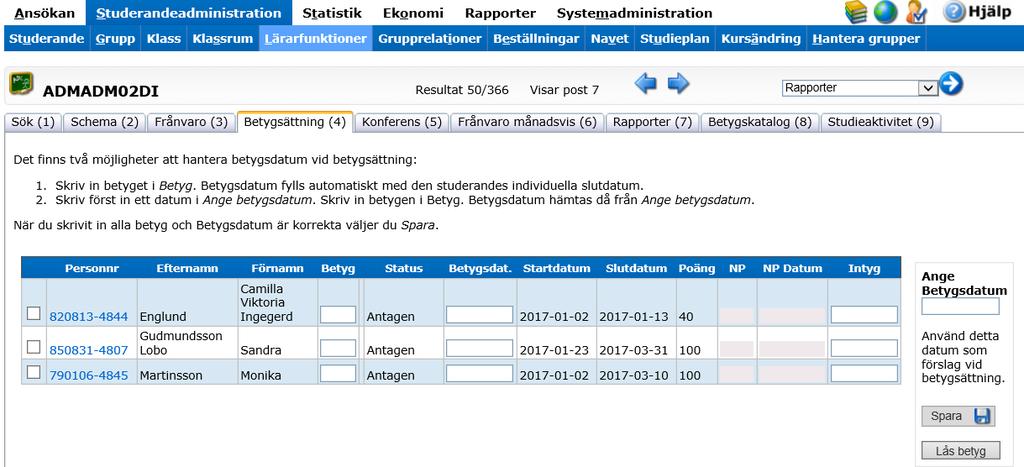Click Betygsdat. field for Sandra's row

pos(480,348)
